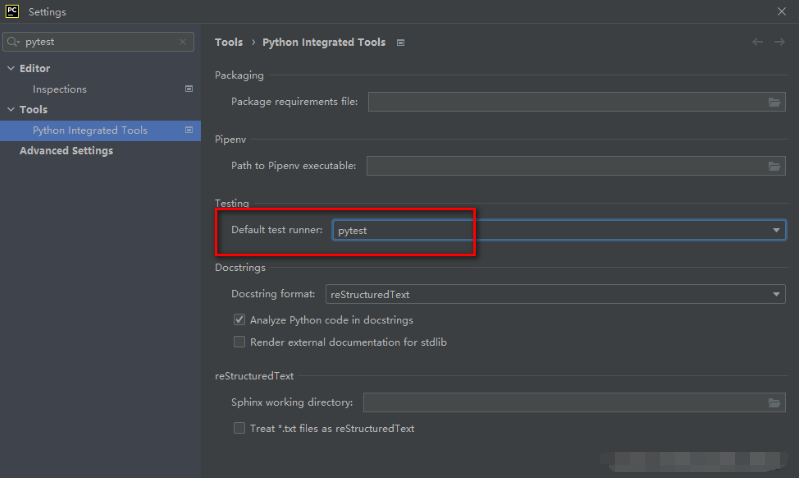Click the reStructuredText value in docstring combo
This screenshot has height=479, width=799.
pos(370,295)
